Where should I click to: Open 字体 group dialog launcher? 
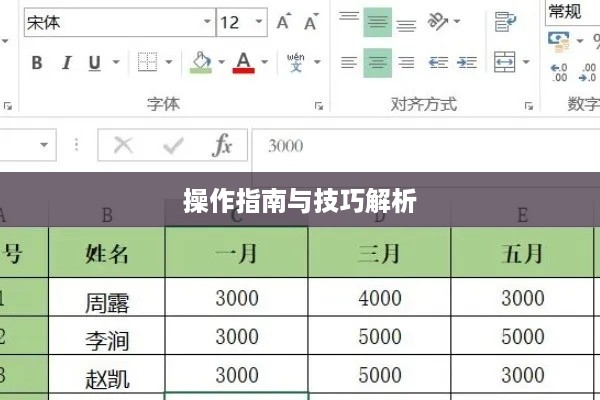coord(319,106)
